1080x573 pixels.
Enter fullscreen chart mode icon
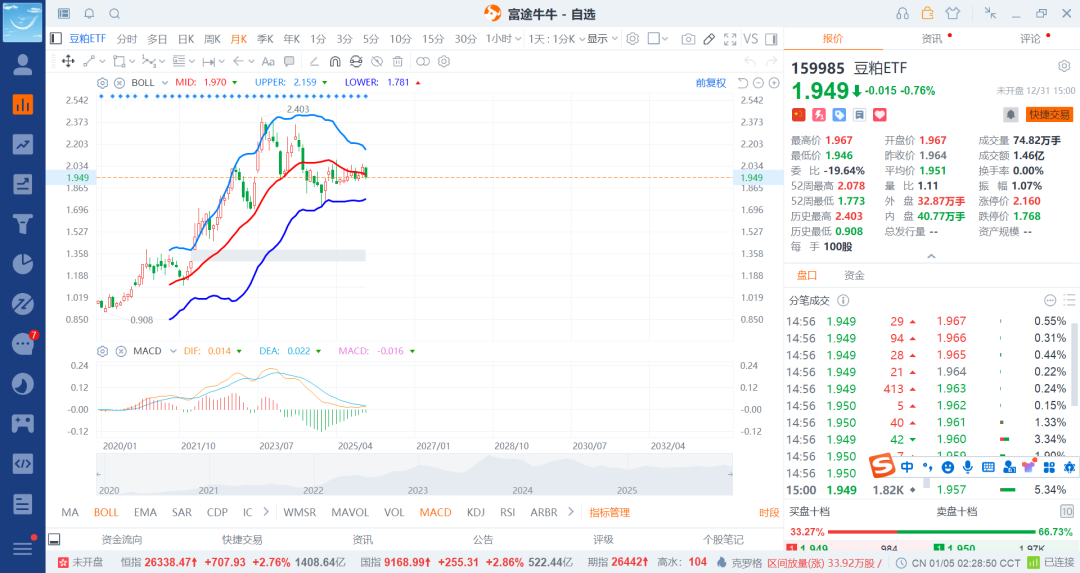[x=730, y=39]
